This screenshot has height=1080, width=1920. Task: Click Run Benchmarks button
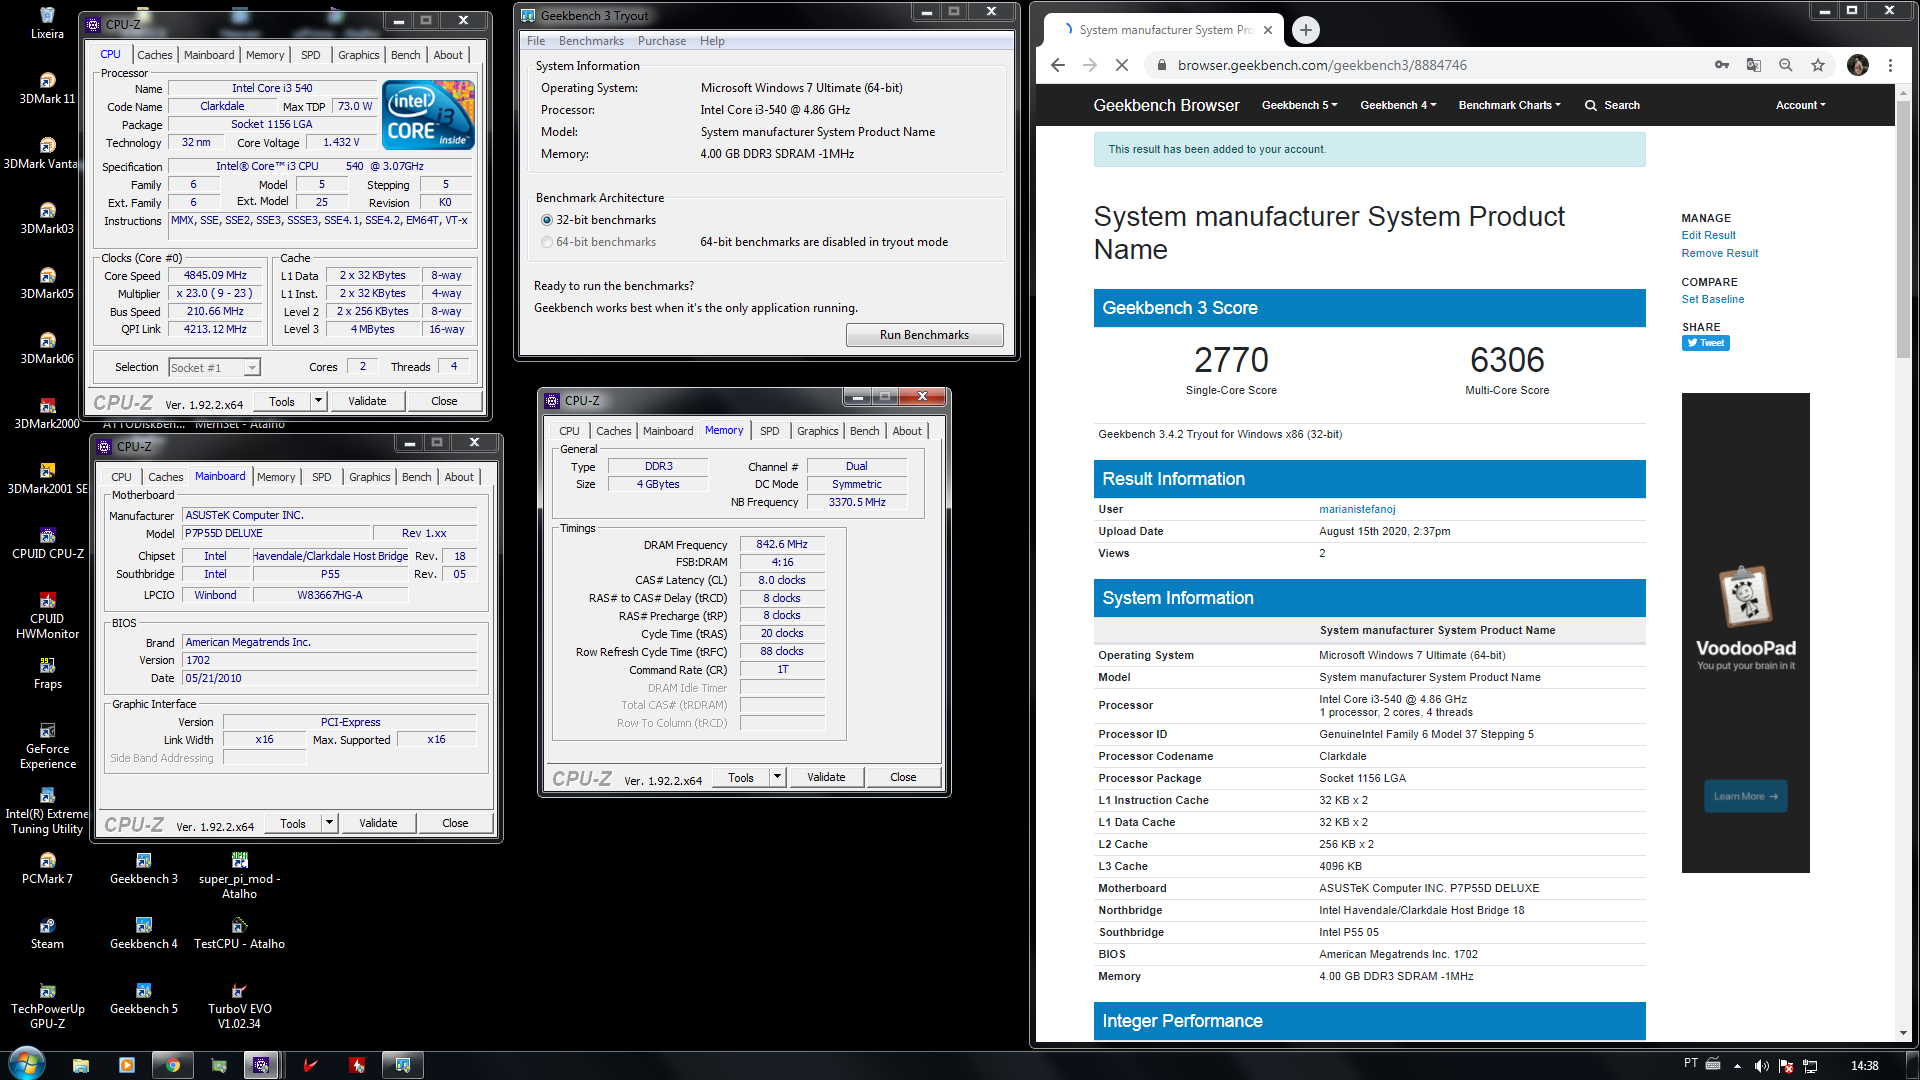click(924, 335)
